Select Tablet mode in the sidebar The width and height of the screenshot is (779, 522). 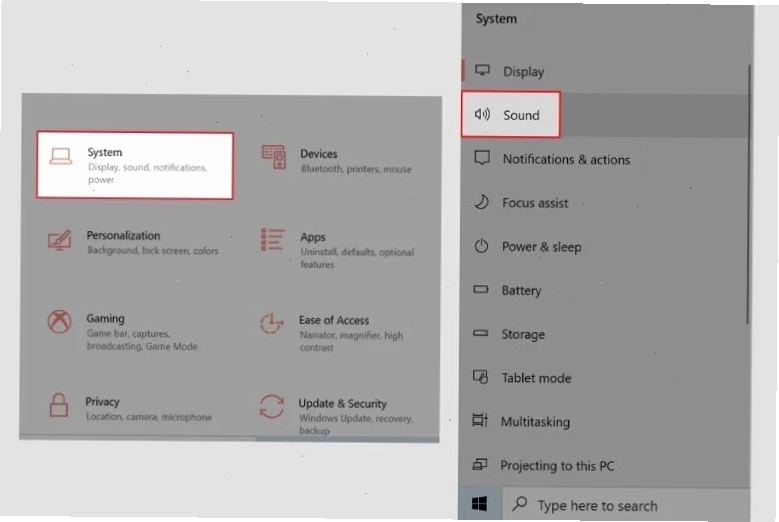coord(605,377)
